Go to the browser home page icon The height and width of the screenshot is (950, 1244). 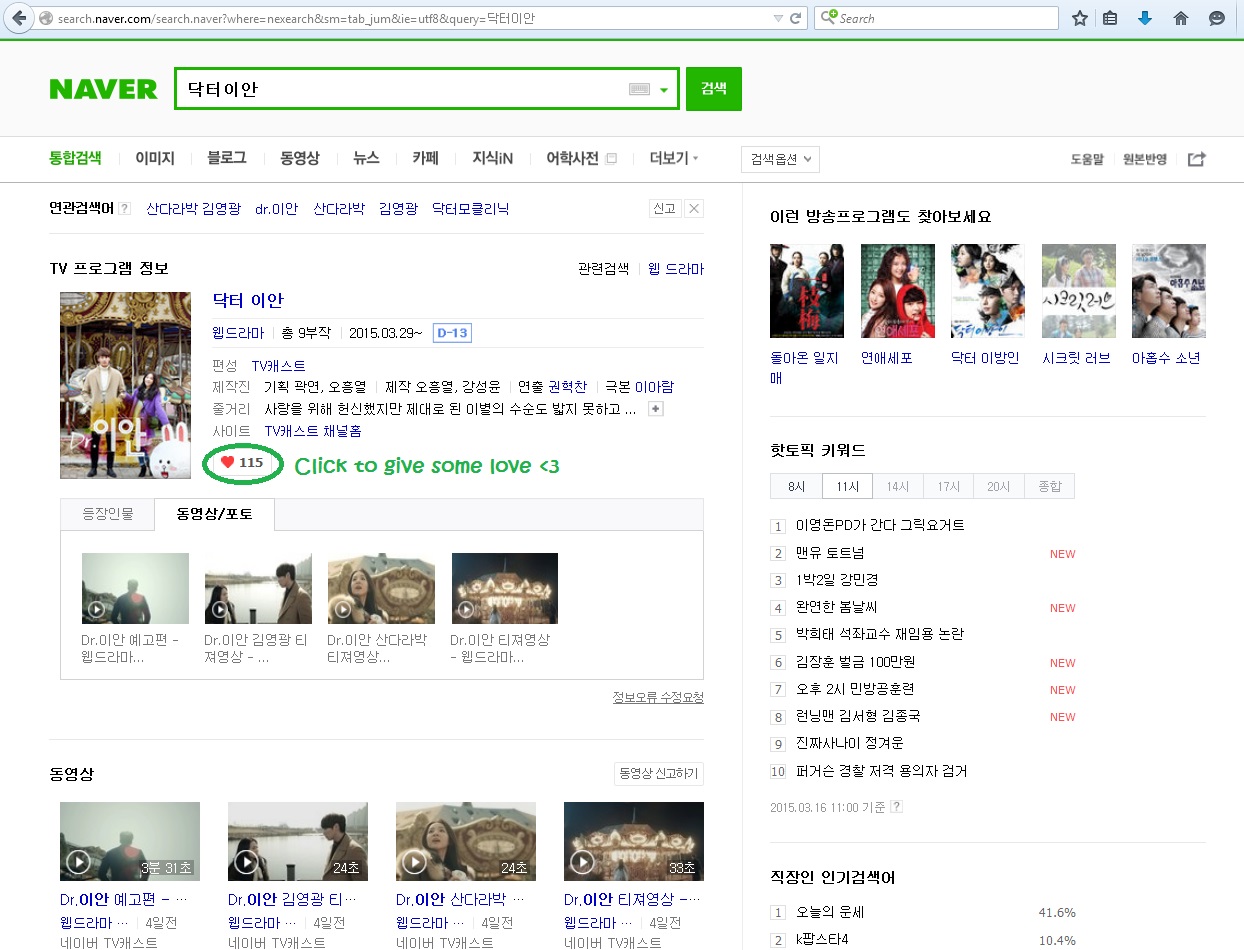pyautogui.click(x=1180, y=18)
